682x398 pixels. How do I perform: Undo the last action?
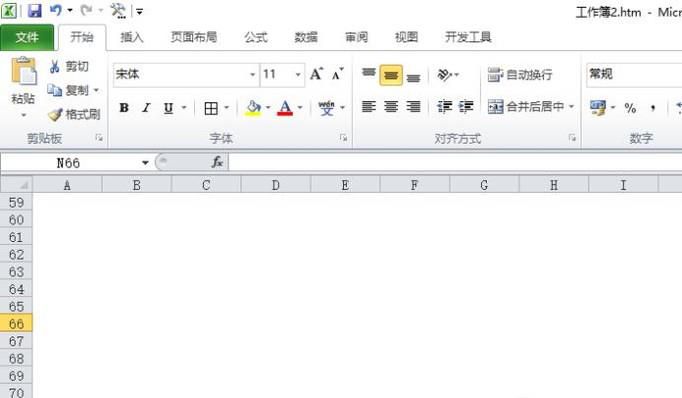(x=55, y=10)
